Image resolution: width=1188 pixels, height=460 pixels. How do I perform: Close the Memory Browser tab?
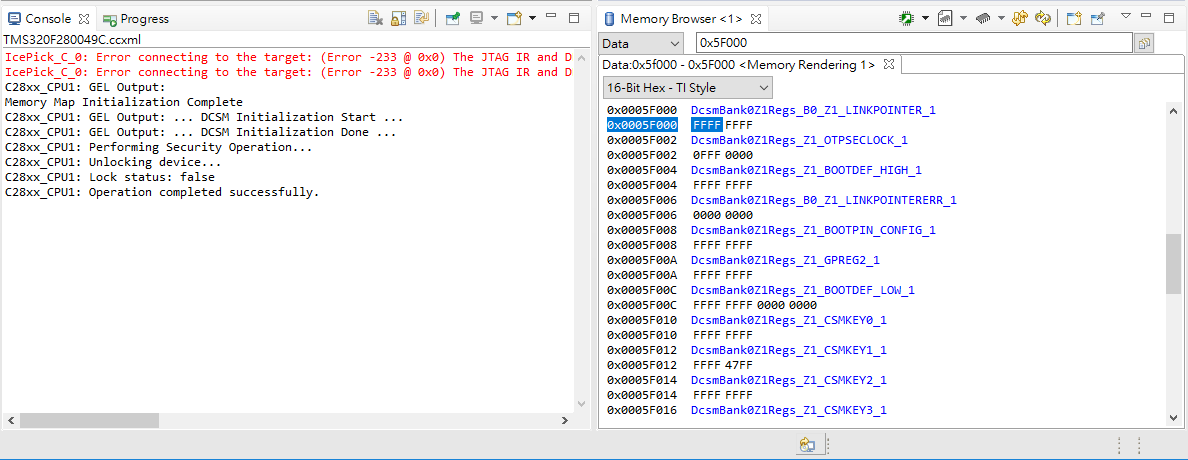pos(756,18)
